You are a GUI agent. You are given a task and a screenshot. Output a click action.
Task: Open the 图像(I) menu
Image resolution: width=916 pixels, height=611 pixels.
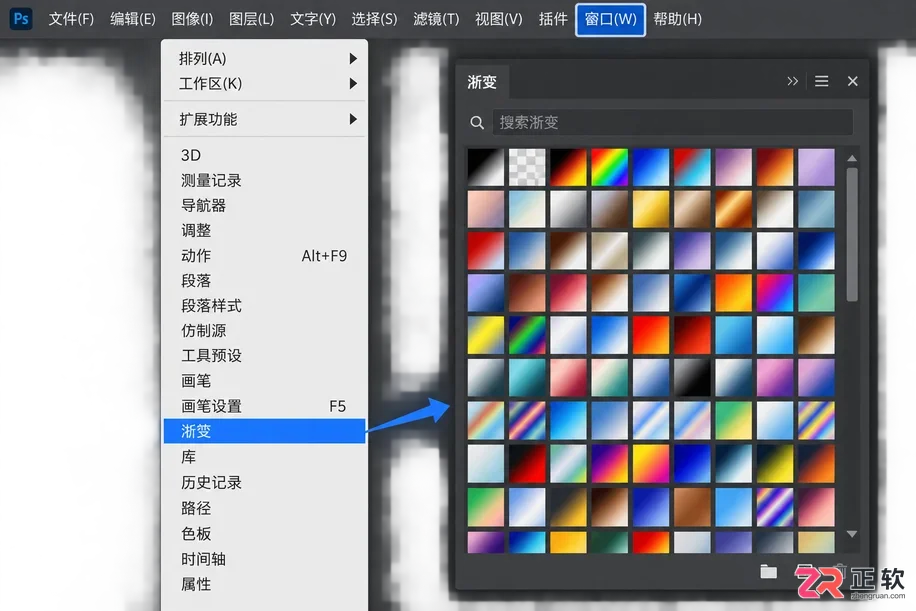tap(192, 19)
